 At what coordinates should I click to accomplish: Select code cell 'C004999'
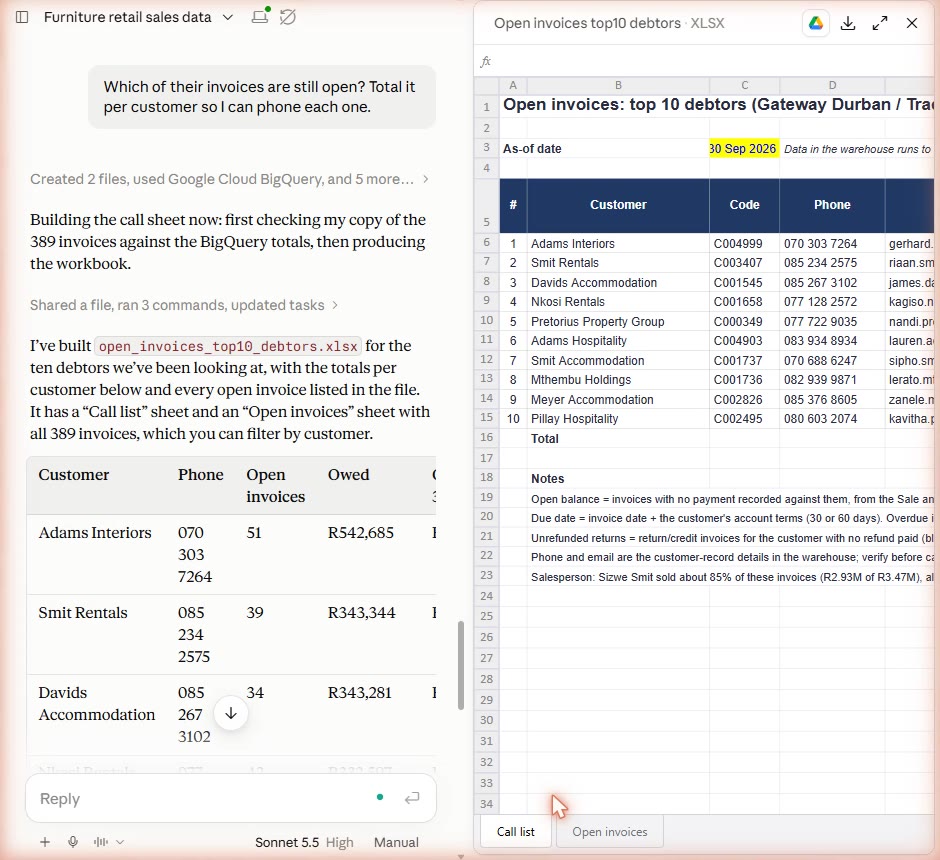[745, 243]
